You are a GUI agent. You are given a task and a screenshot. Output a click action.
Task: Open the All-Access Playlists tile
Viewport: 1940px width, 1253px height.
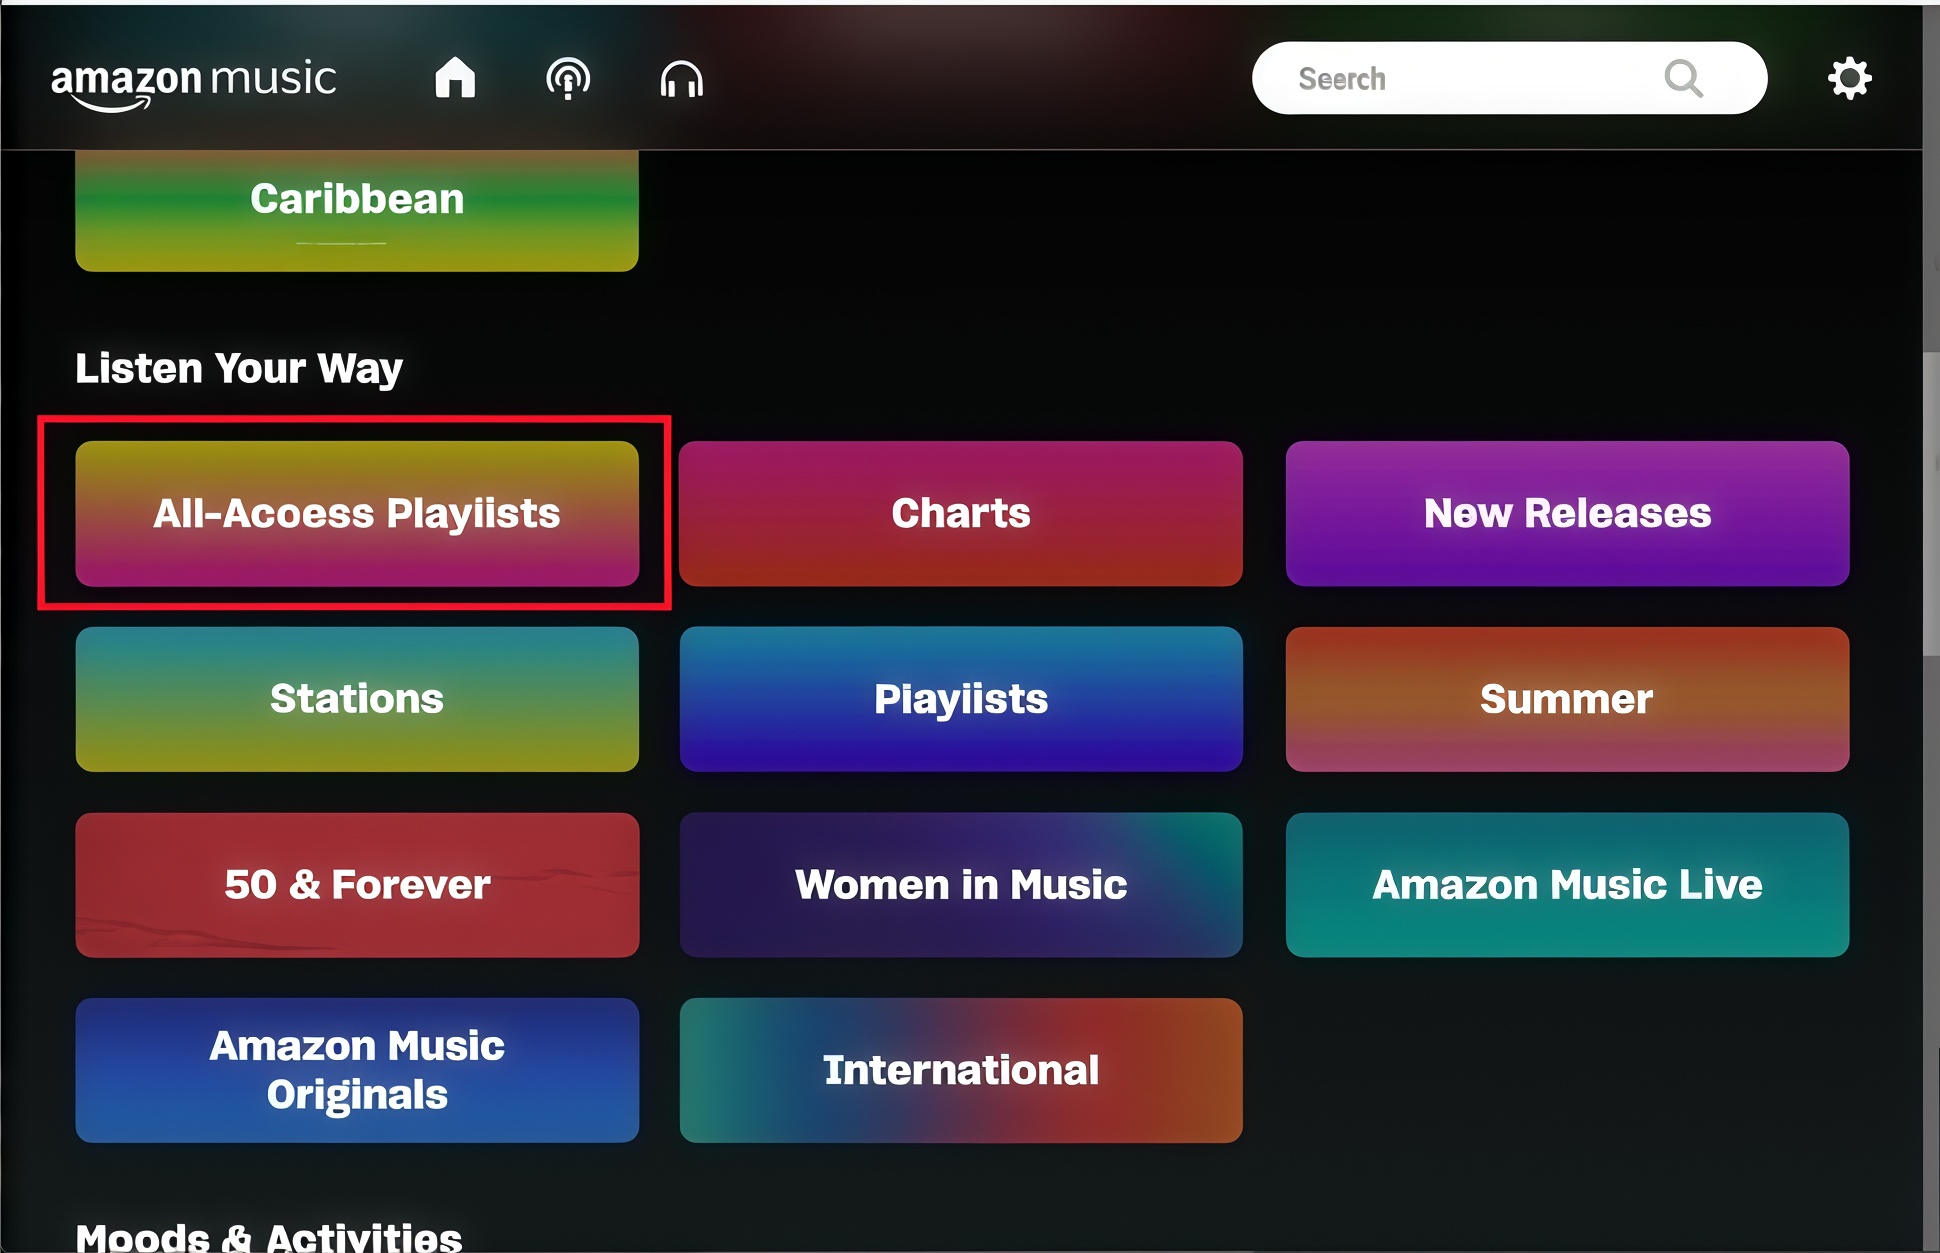click(357, 513)
